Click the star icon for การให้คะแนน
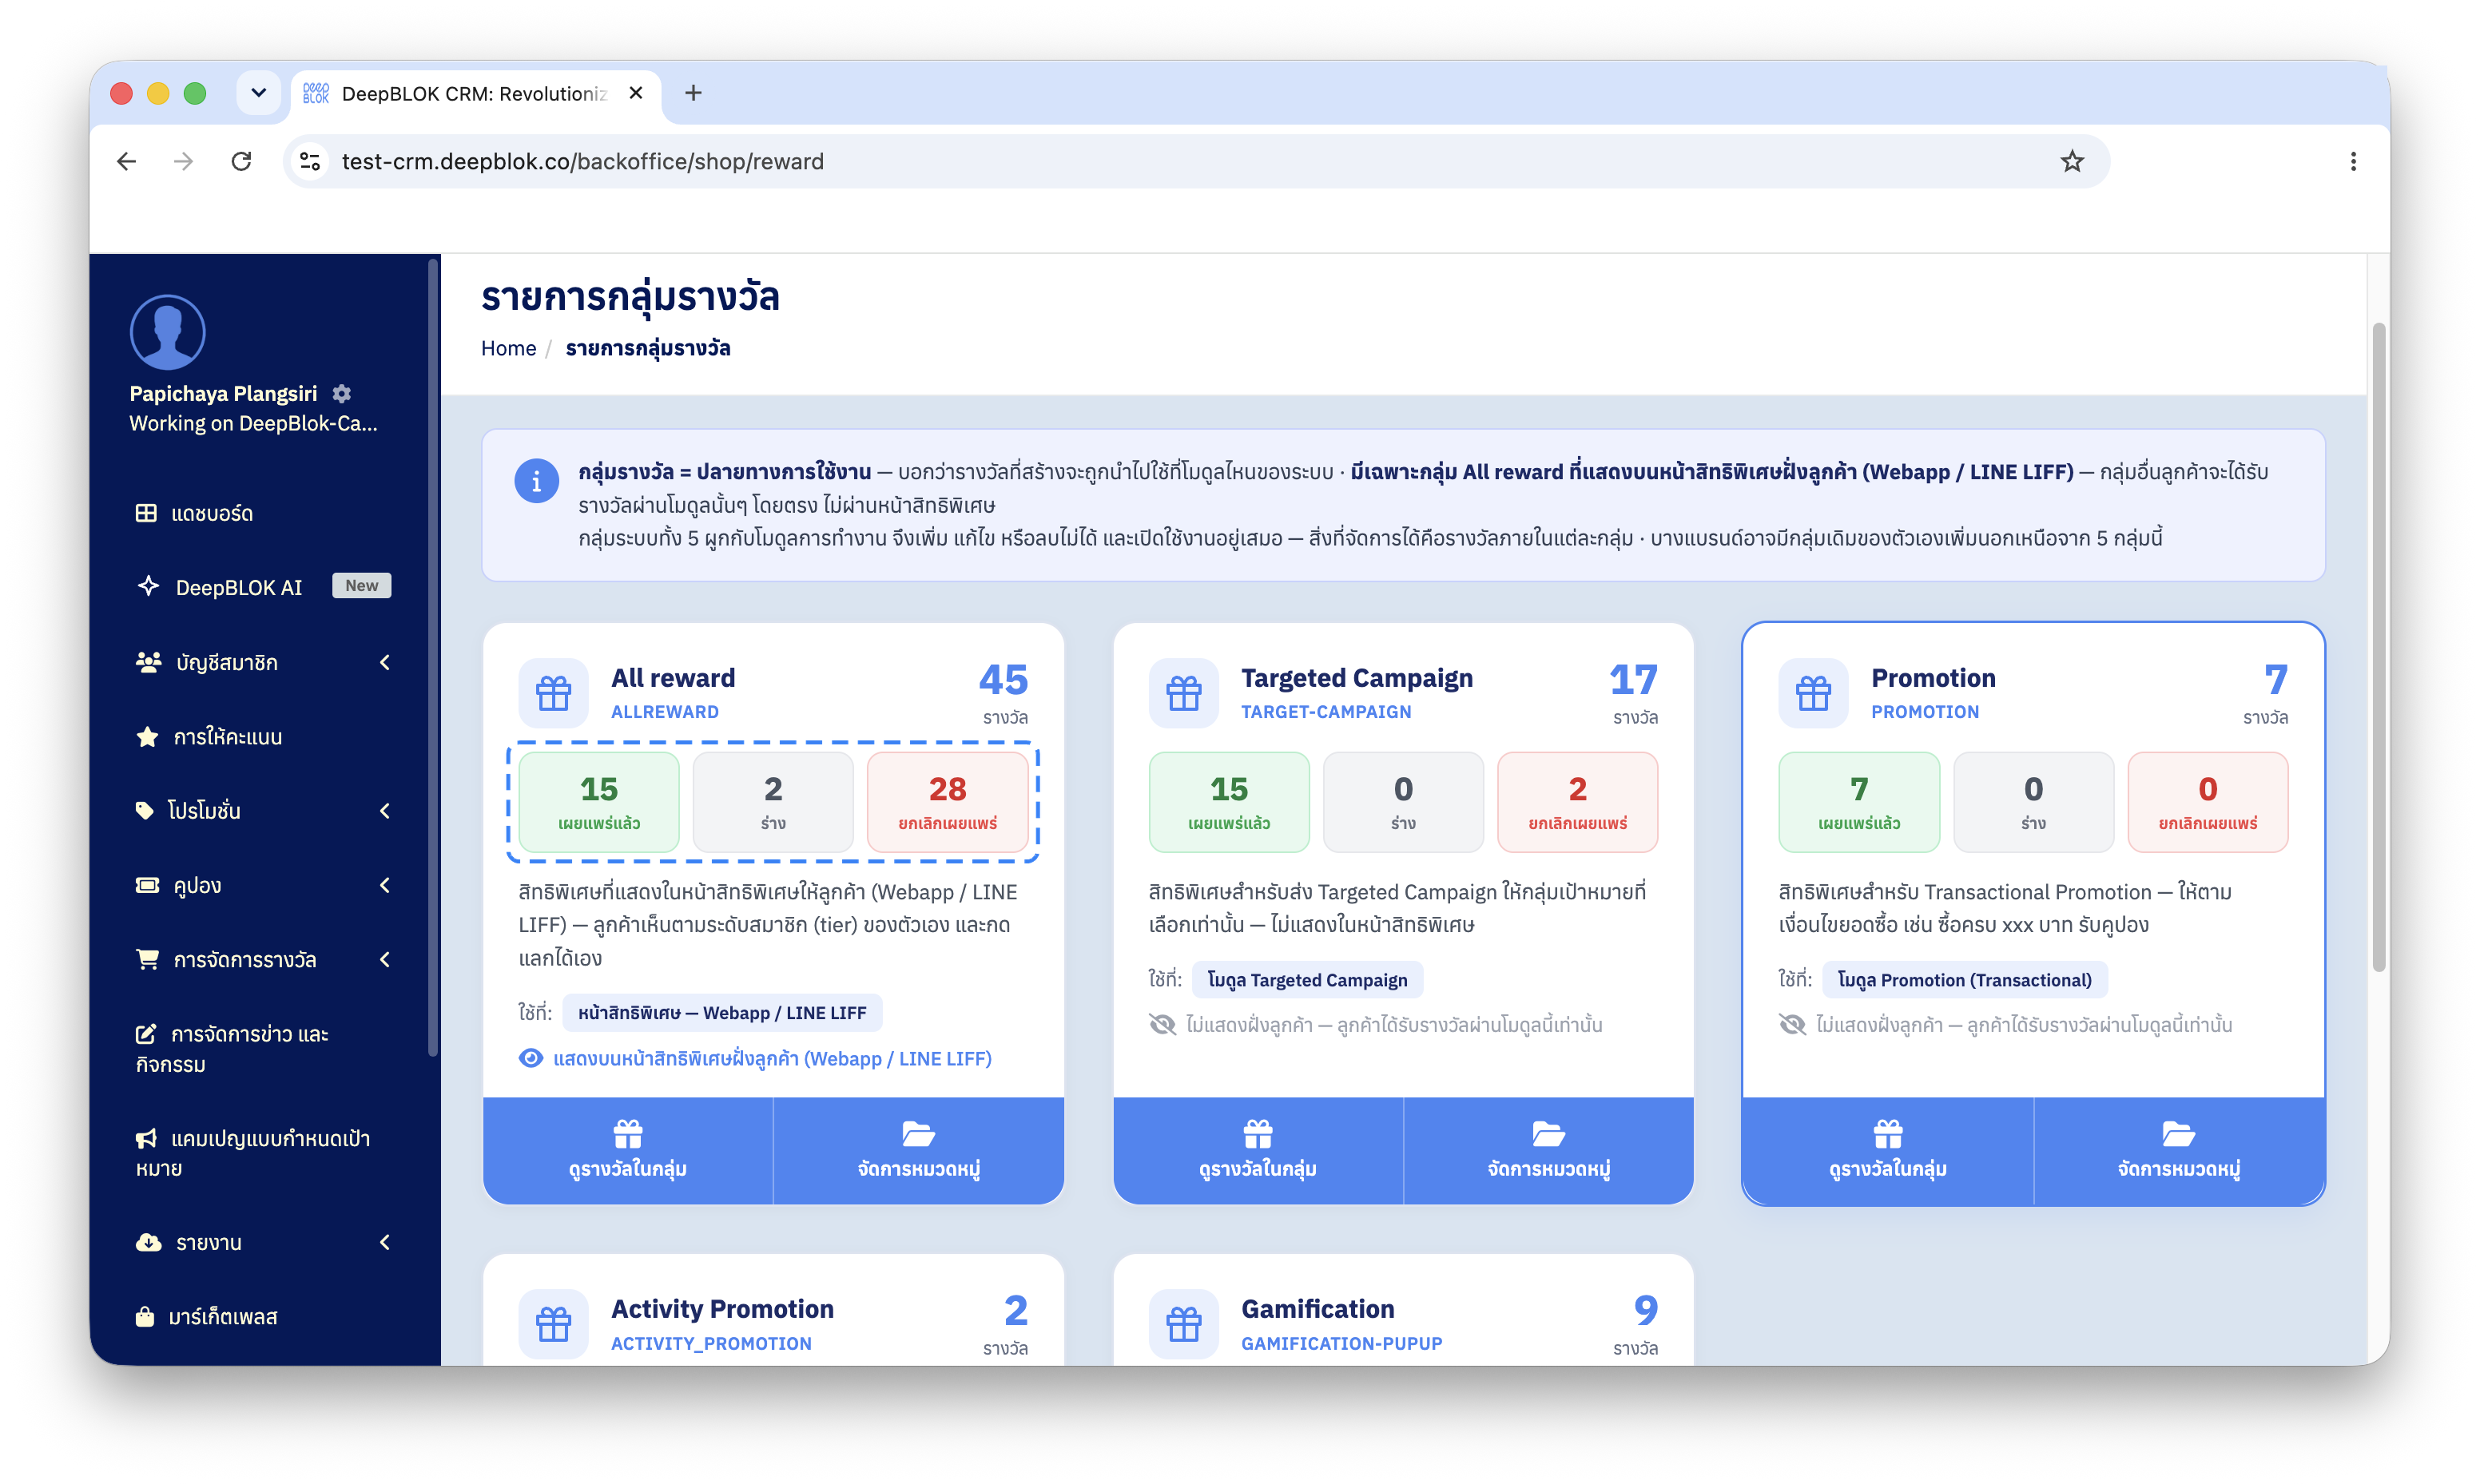Screen dimensions: 2480x1484 [x=147, y=737]
